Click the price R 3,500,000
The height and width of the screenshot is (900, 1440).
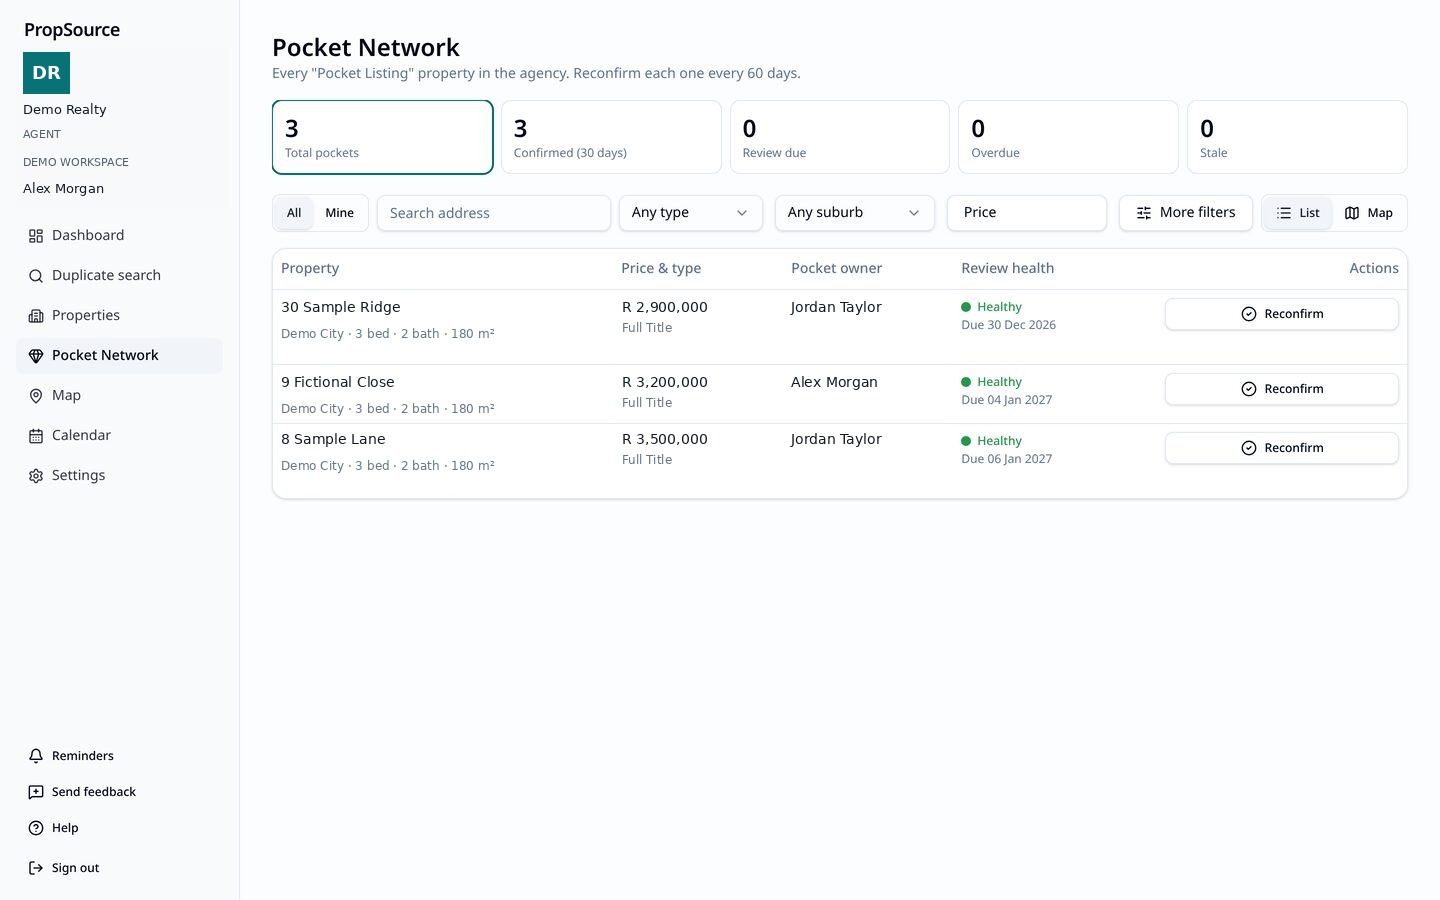coord(665,439)
